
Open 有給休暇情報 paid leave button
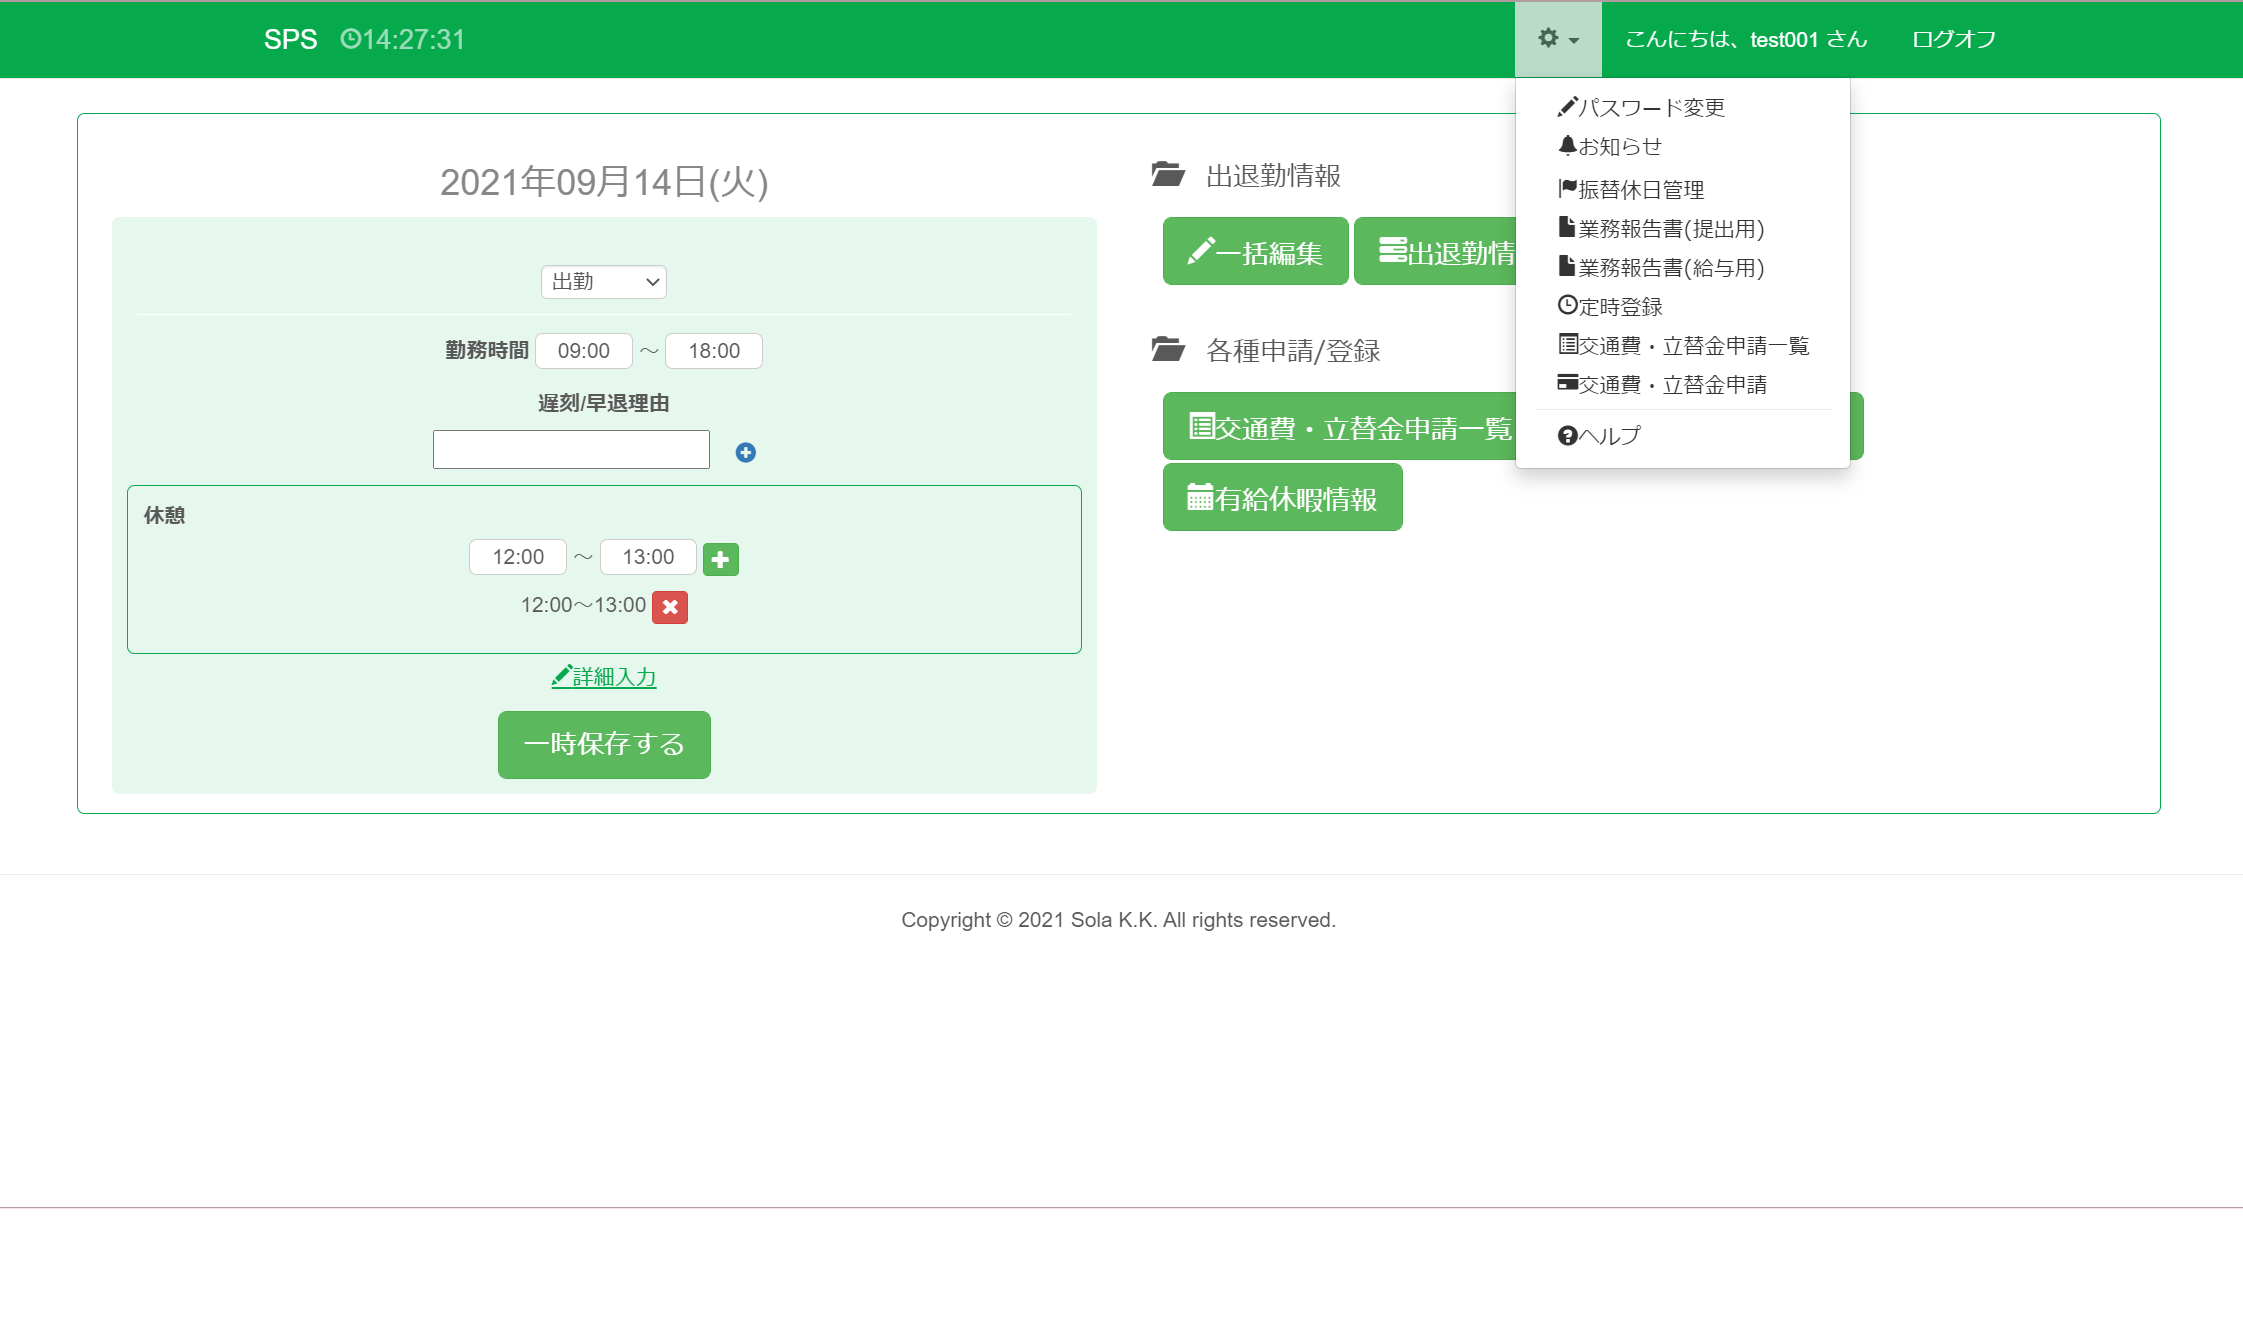coord(1282,498)
